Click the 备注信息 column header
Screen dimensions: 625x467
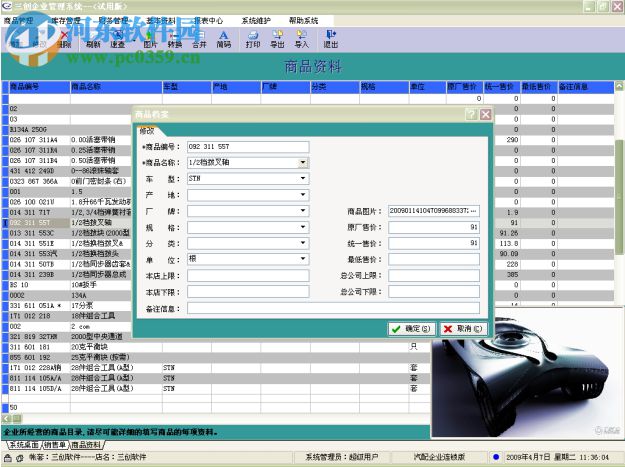586,86
